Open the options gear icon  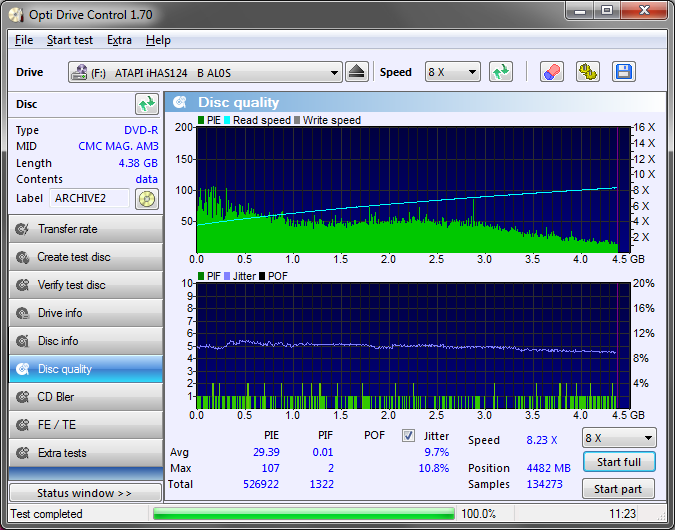pos(588,72)
